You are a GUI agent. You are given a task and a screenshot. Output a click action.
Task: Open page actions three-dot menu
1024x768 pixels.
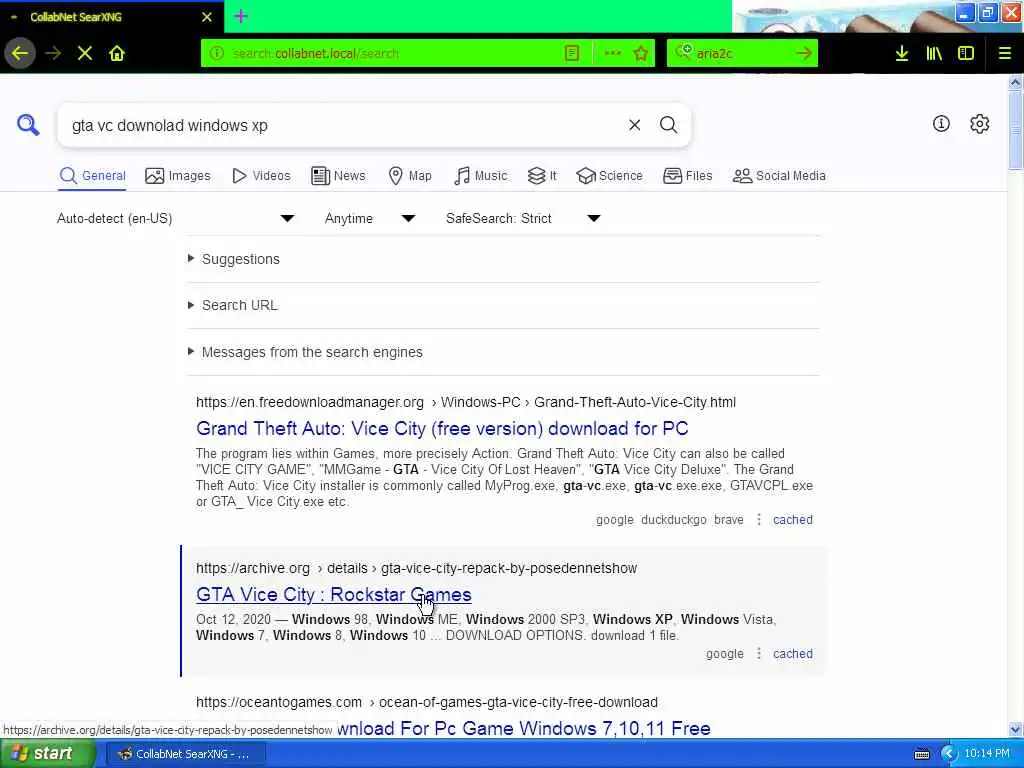pyautogui.click(x=613, y=54)
